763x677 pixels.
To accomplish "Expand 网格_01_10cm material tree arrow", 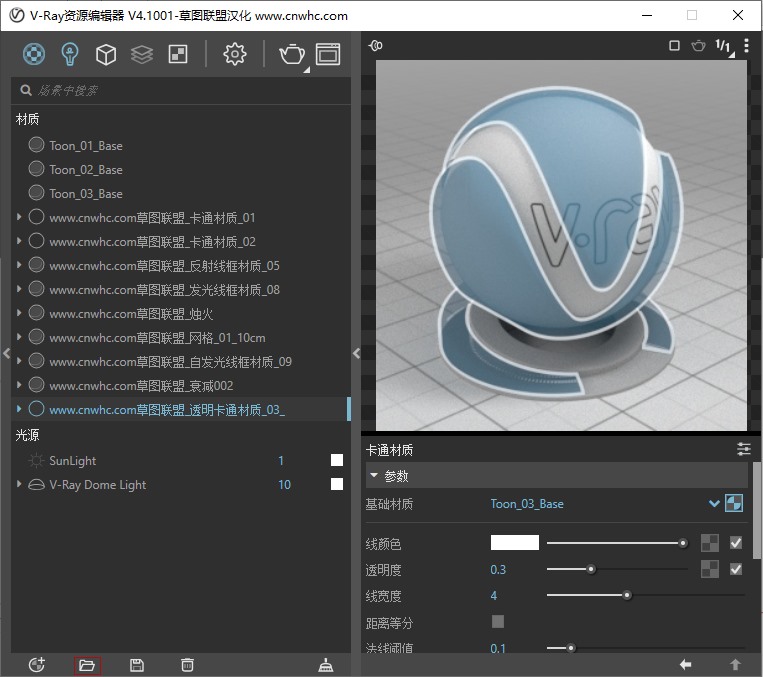I will [19, 337].
